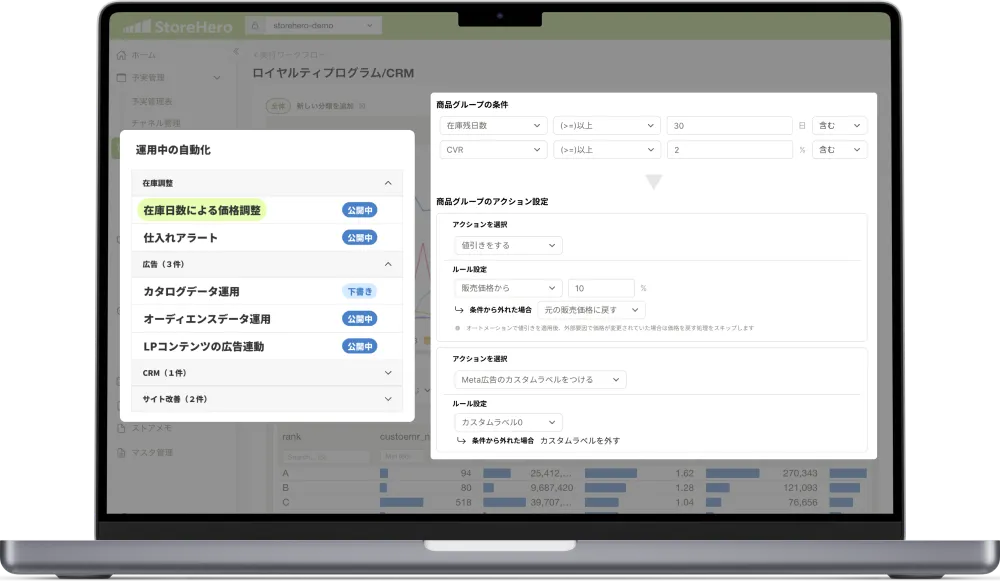This screenshot has height=581, width=1000.
Task: Expand the サイト改善（2件） section
Action: pos(388,399)
